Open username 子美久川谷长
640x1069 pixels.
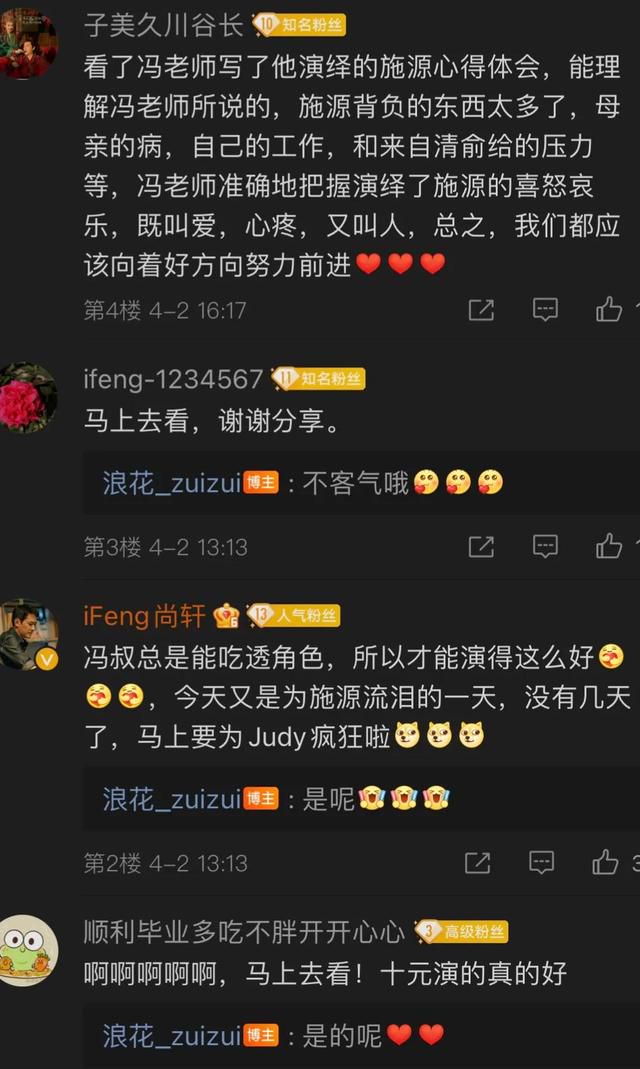click(164, 26)
